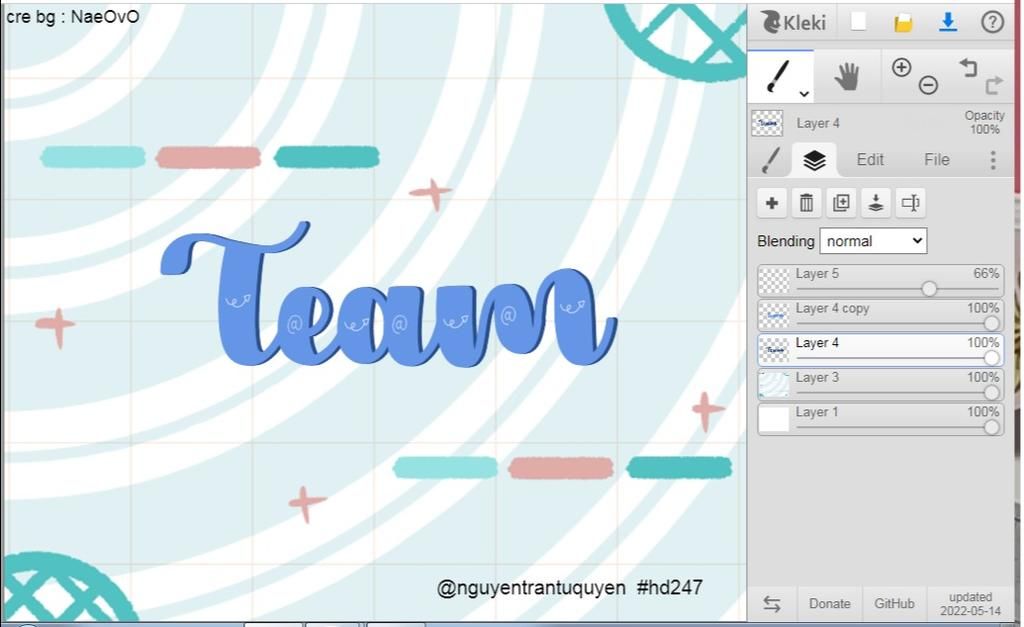Open an image with the folder icon

coord(903,24)
